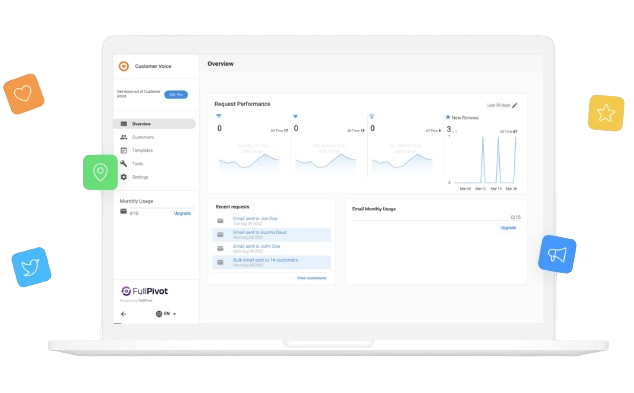This screenshot has width=634, height=393.
Task: Click the green location pin icon
Action: pos(100,172)
